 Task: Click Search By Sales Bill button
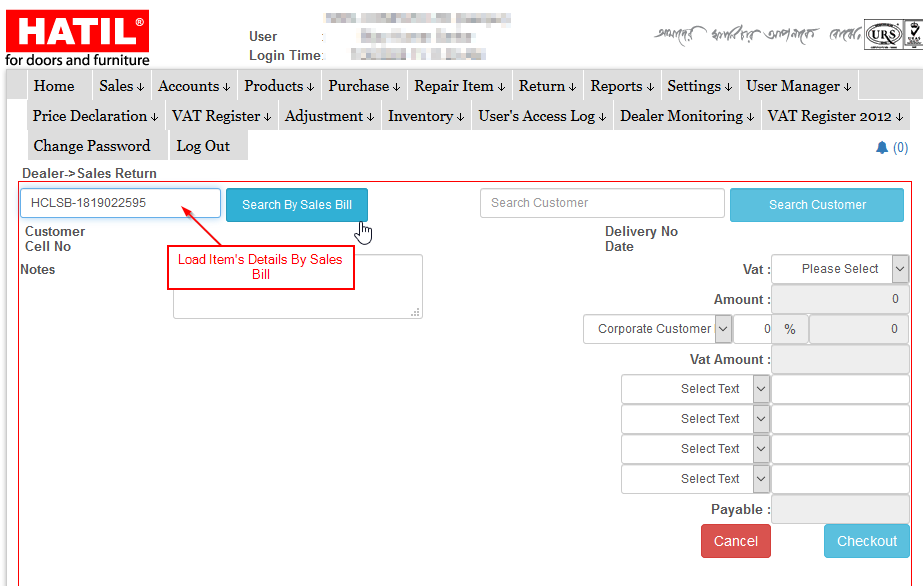click(297, 205)
